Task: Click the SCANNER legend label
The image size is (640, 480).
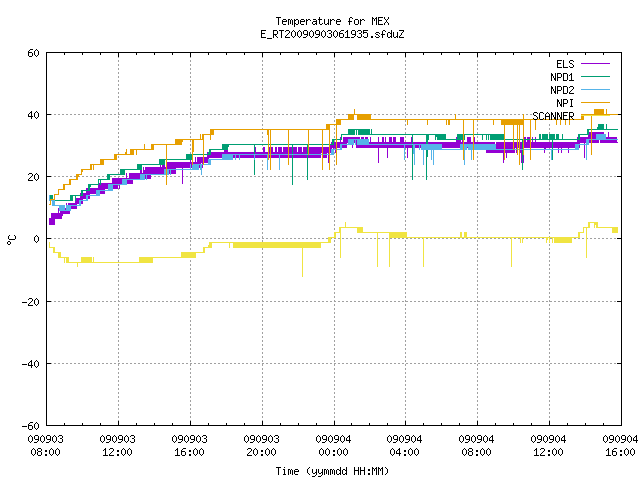Action: (553, 116)
